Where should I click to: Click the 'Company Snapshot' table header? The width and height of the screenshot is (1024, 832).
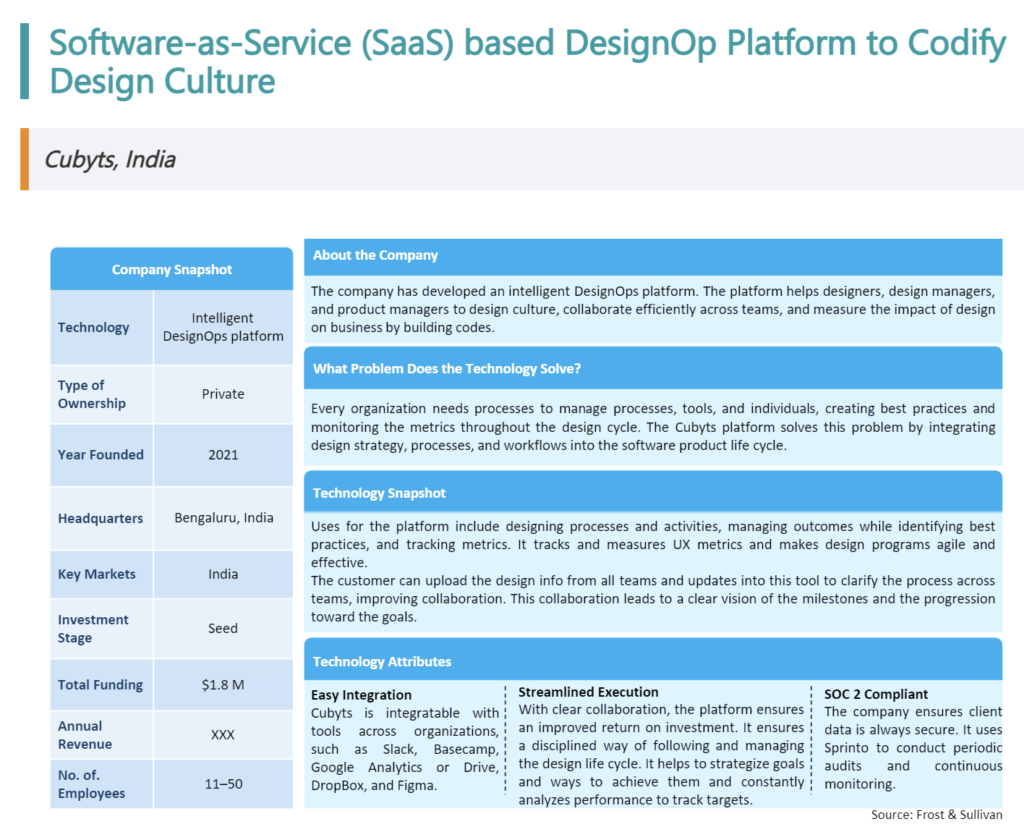(x=172, y=269)
